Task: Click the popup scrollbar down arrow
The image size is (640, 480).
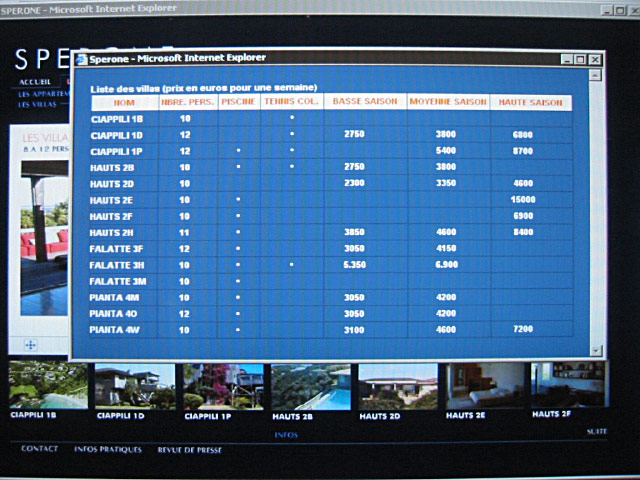Action: click(596, 351)
